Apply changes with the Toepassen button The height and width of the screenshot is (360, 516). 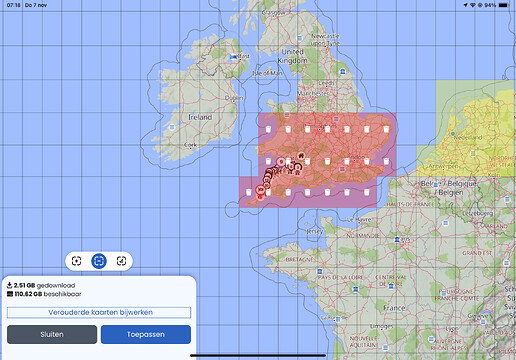pos(146,334)
